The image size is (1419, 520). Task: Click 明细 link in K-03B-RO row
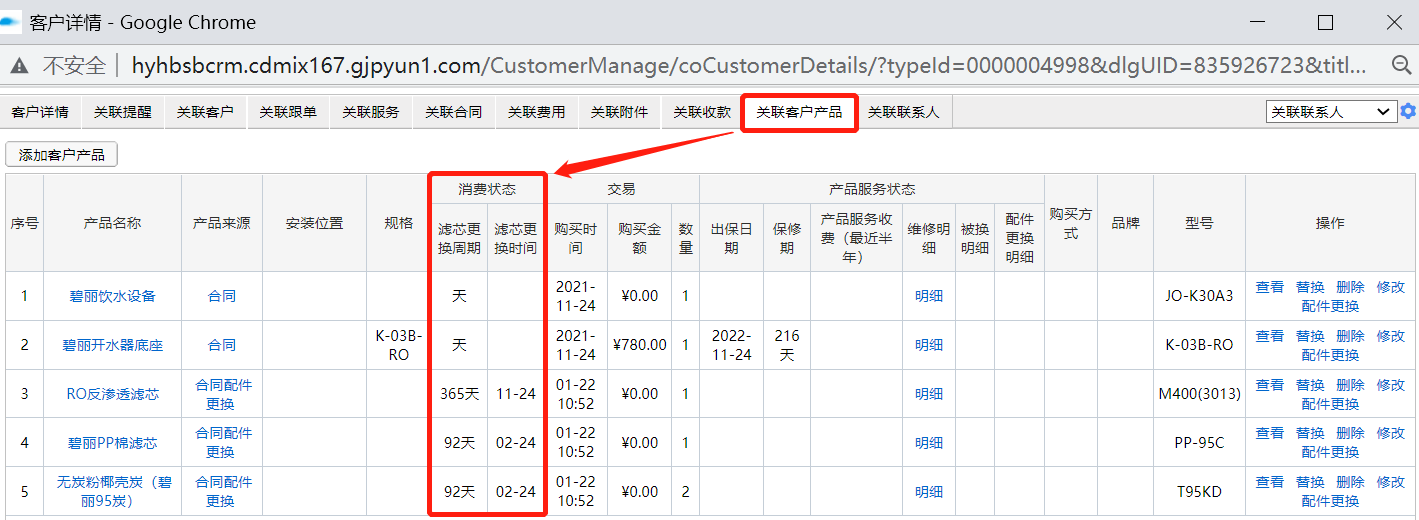pos(929,345)
